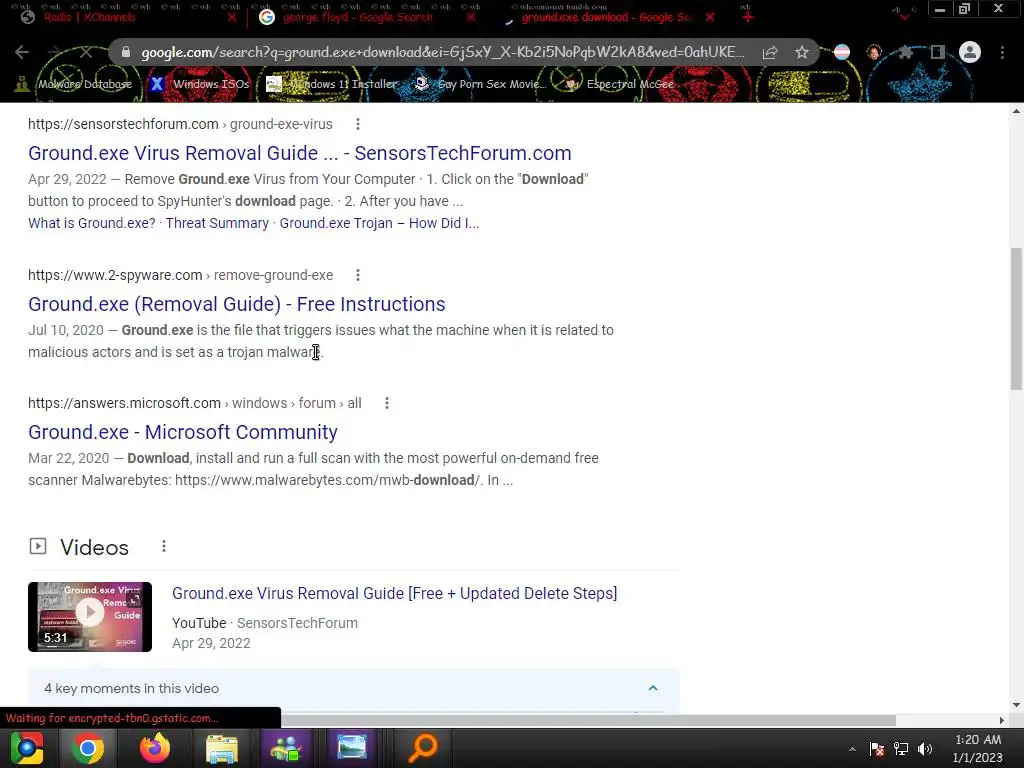Click the padlock site info icon
This screenshot has height=768, width=1024.
coord(126,52)
